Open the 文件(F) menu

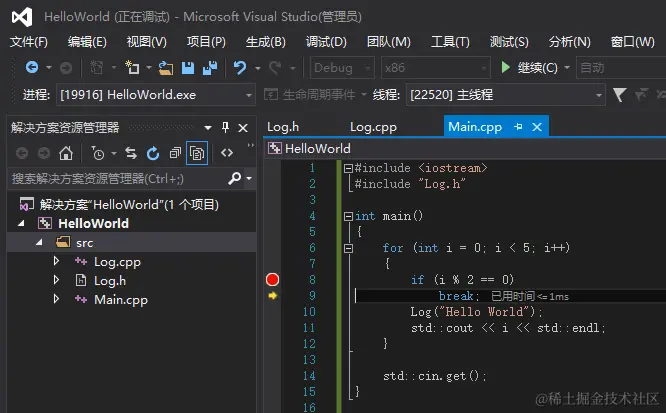pyautogui.click(x=29, y=42)
